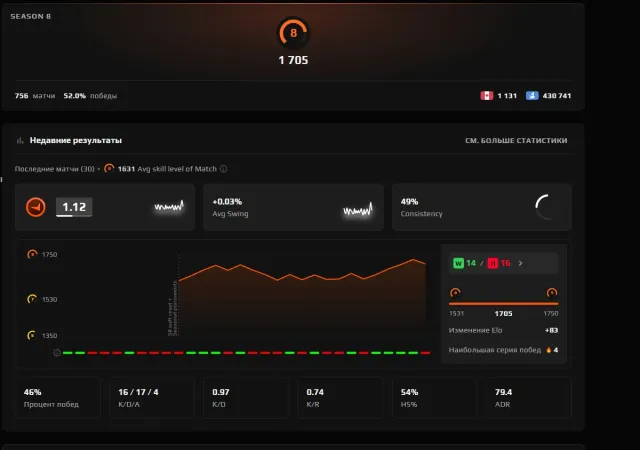Click the 1530 level icon on chart axis
640x450 pixels.
pyautogui.click(x=32, y=299)
